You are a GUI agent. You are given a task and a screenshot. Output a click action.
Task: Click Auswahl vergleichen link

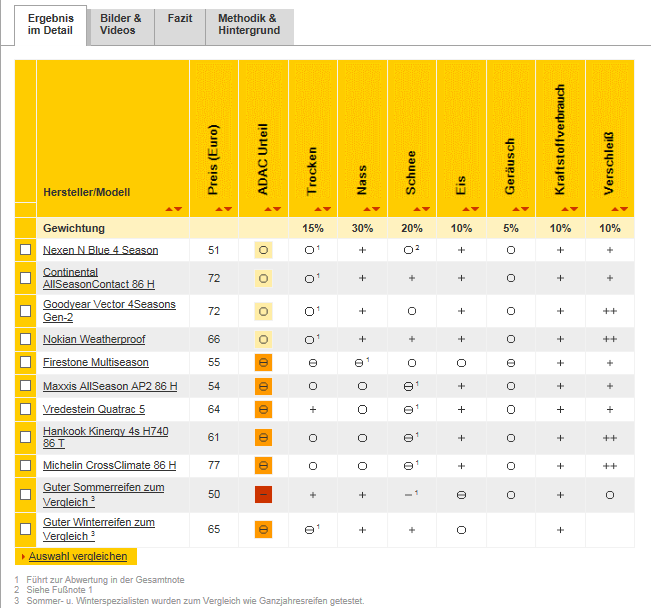click(x=78, y=556)
